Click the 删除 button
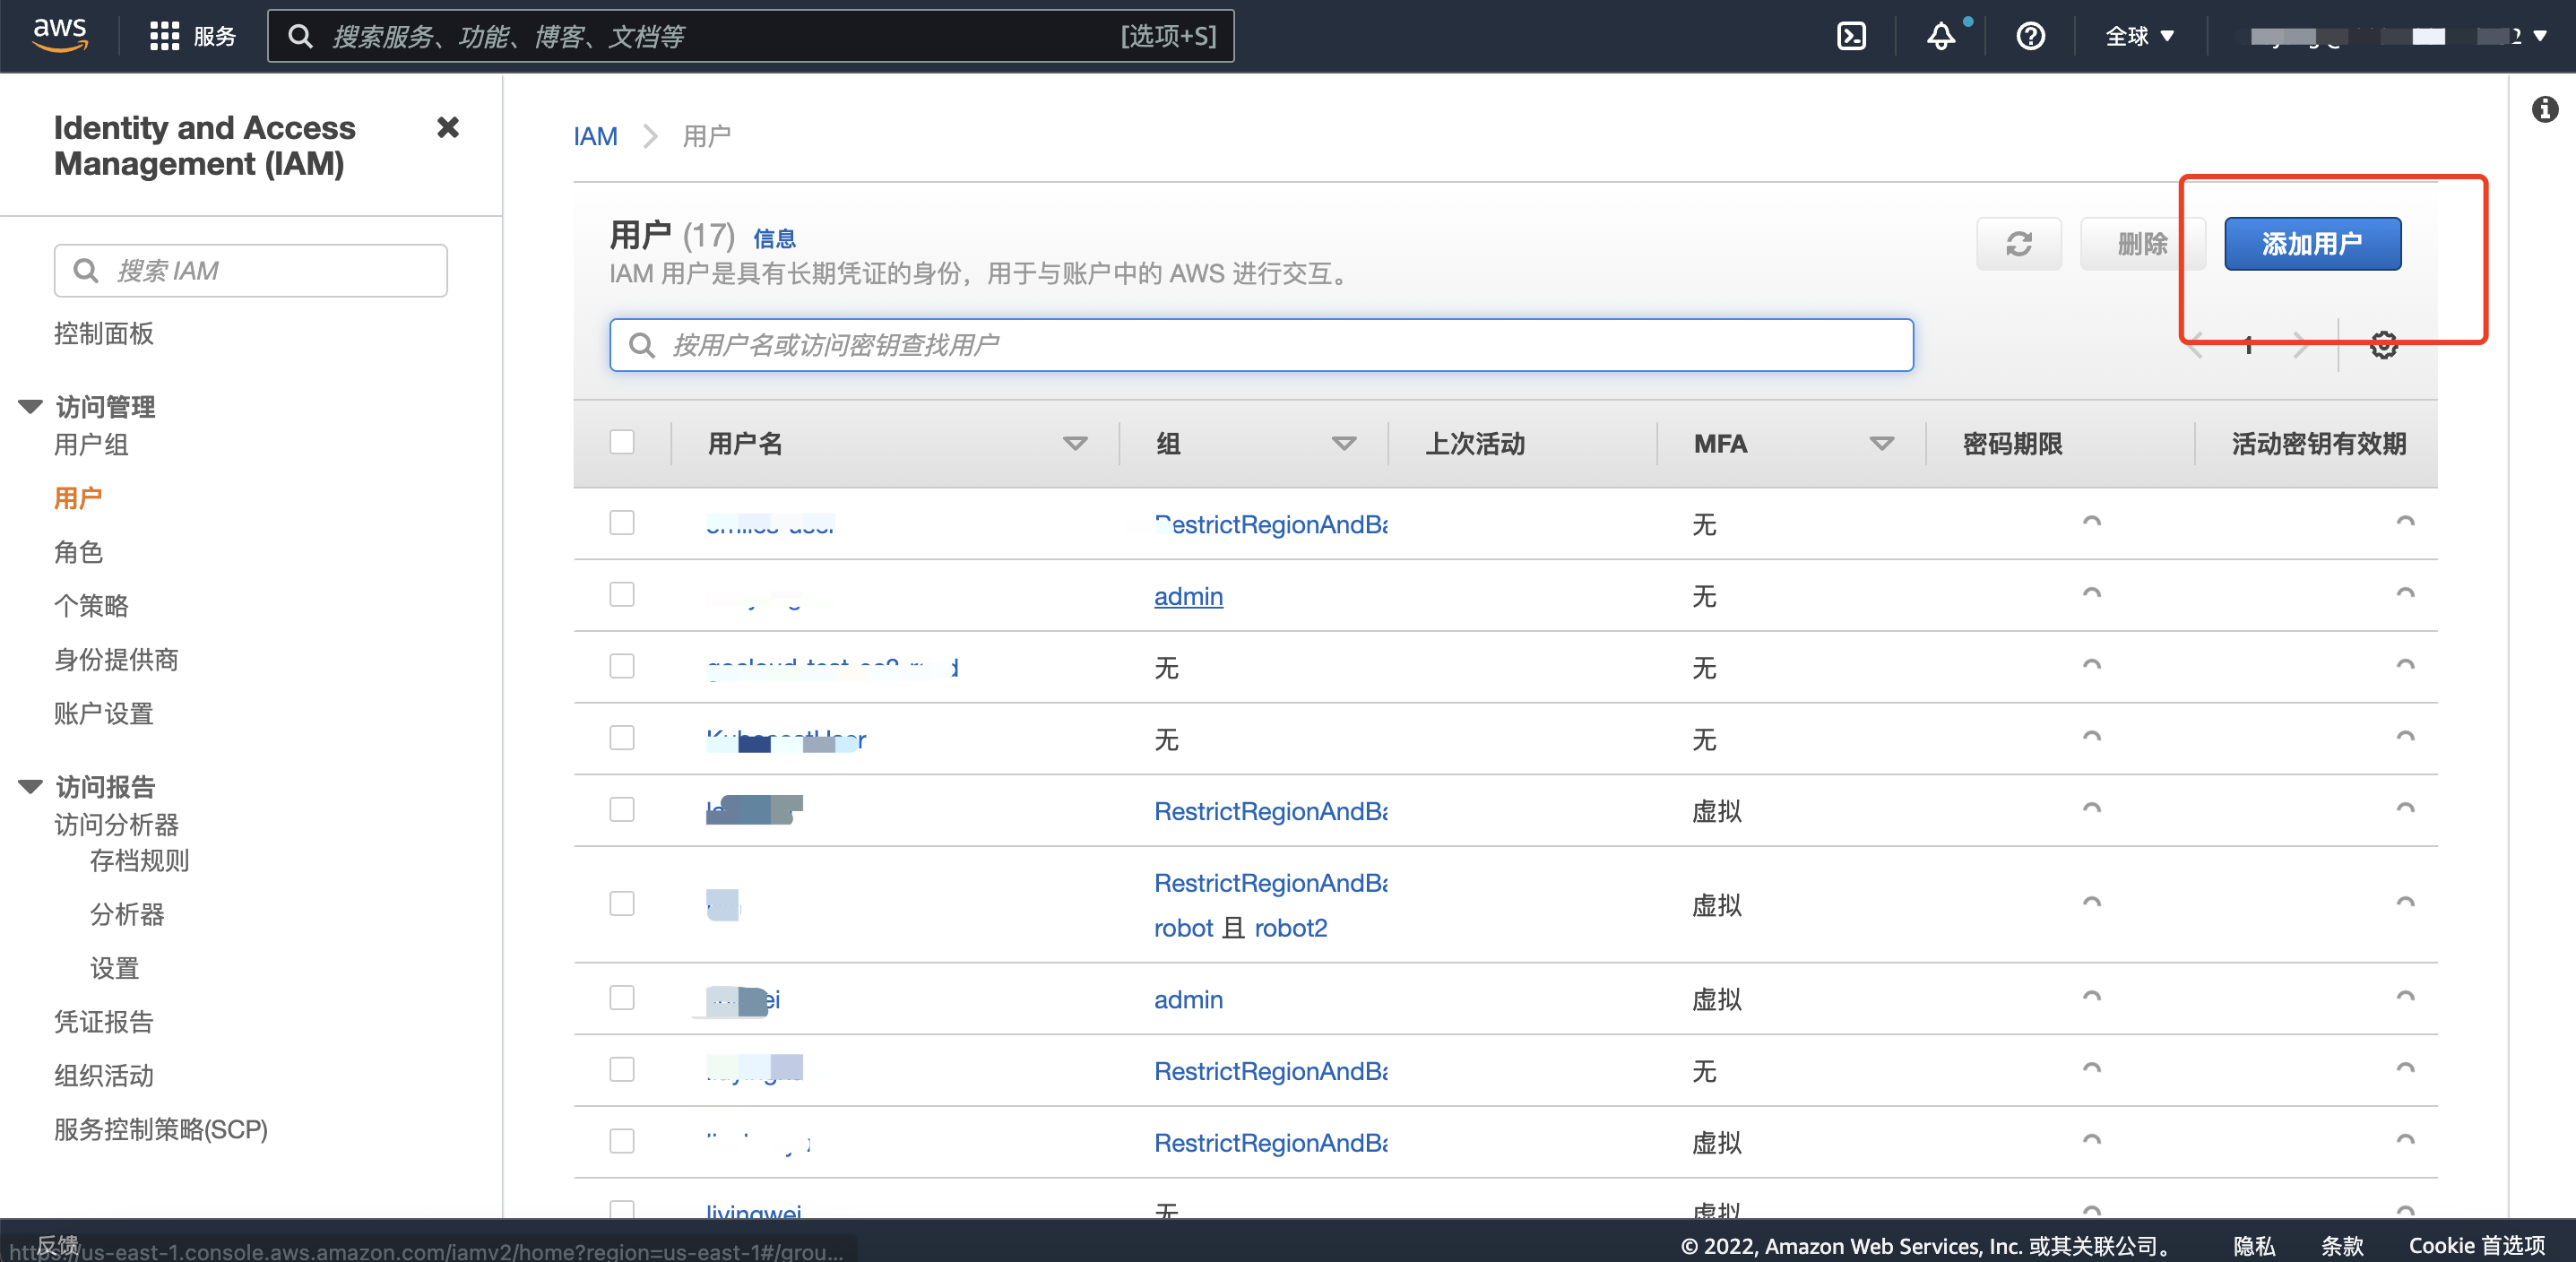This screenshot has height=1262, width=2576. click(2142, 243)
